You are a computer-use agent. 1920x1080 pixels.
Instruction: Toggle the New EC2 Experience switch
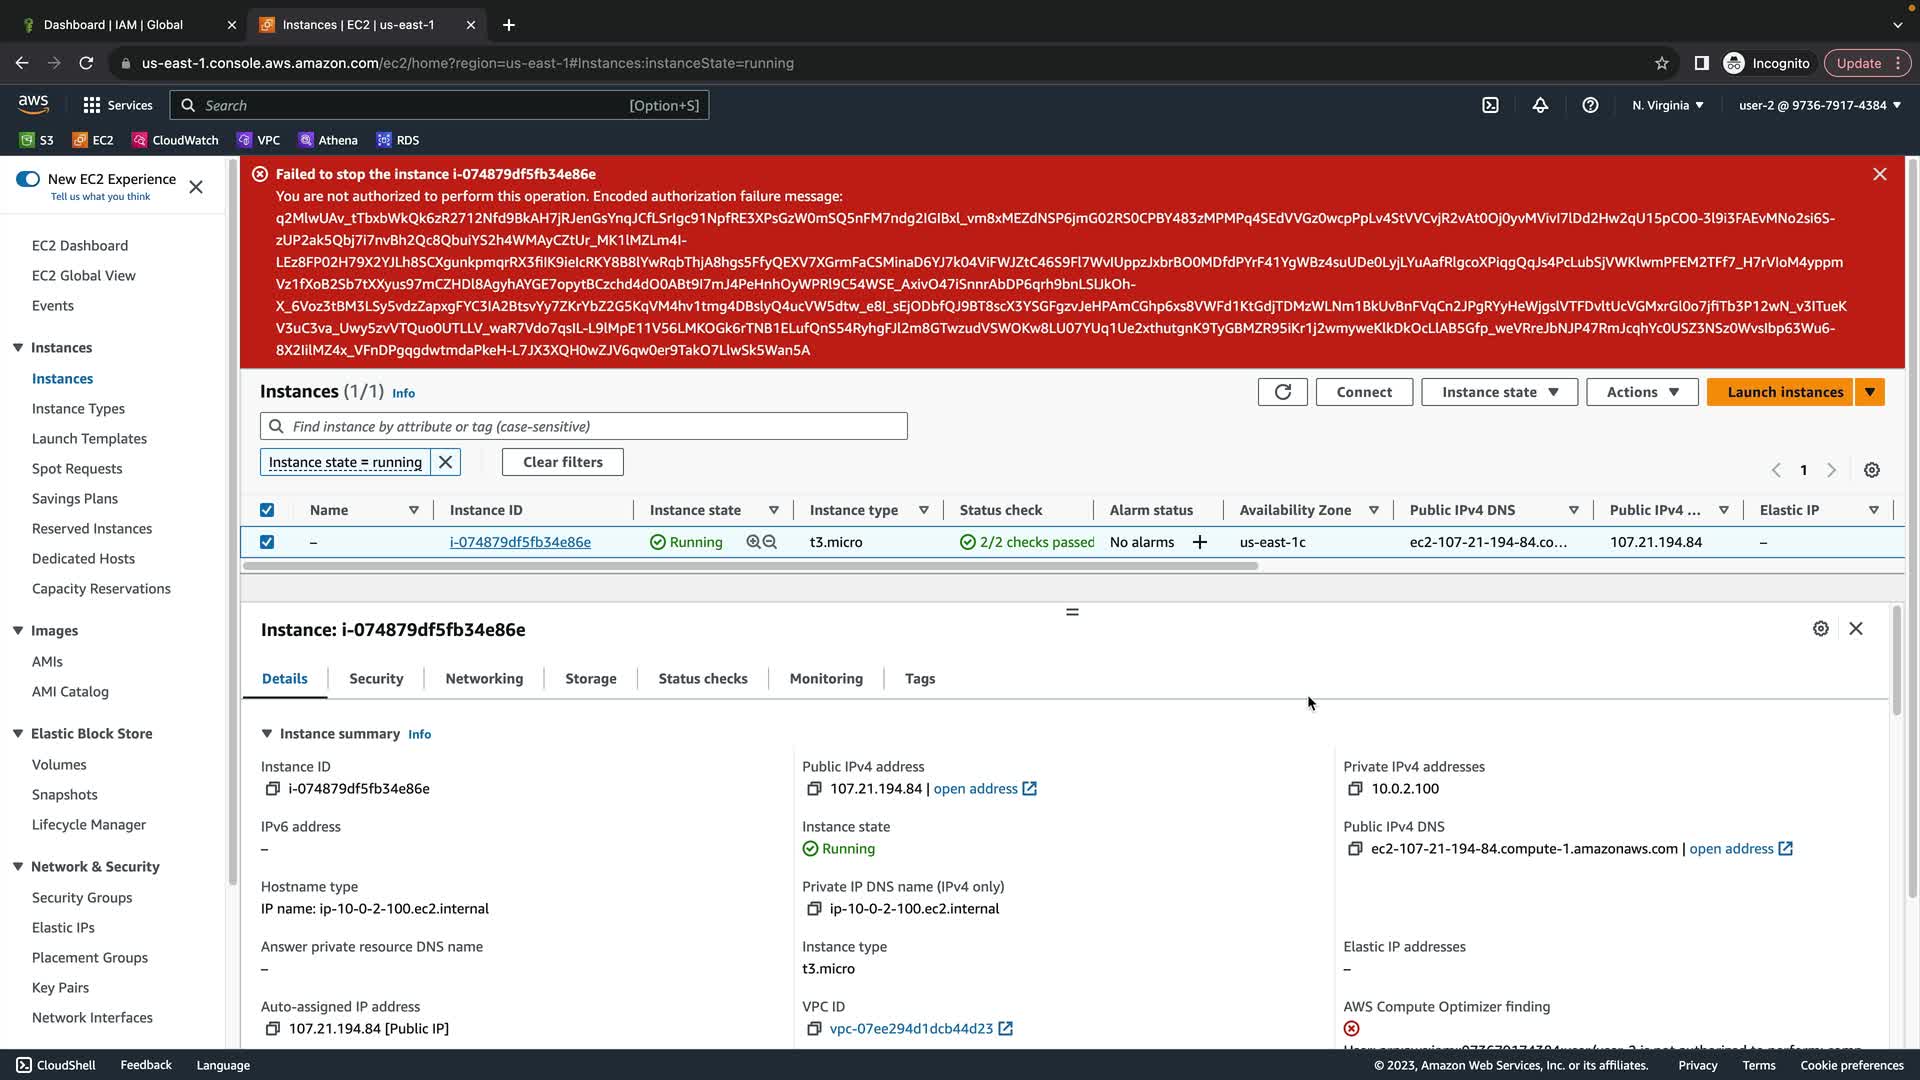click(x=28, y=179)
